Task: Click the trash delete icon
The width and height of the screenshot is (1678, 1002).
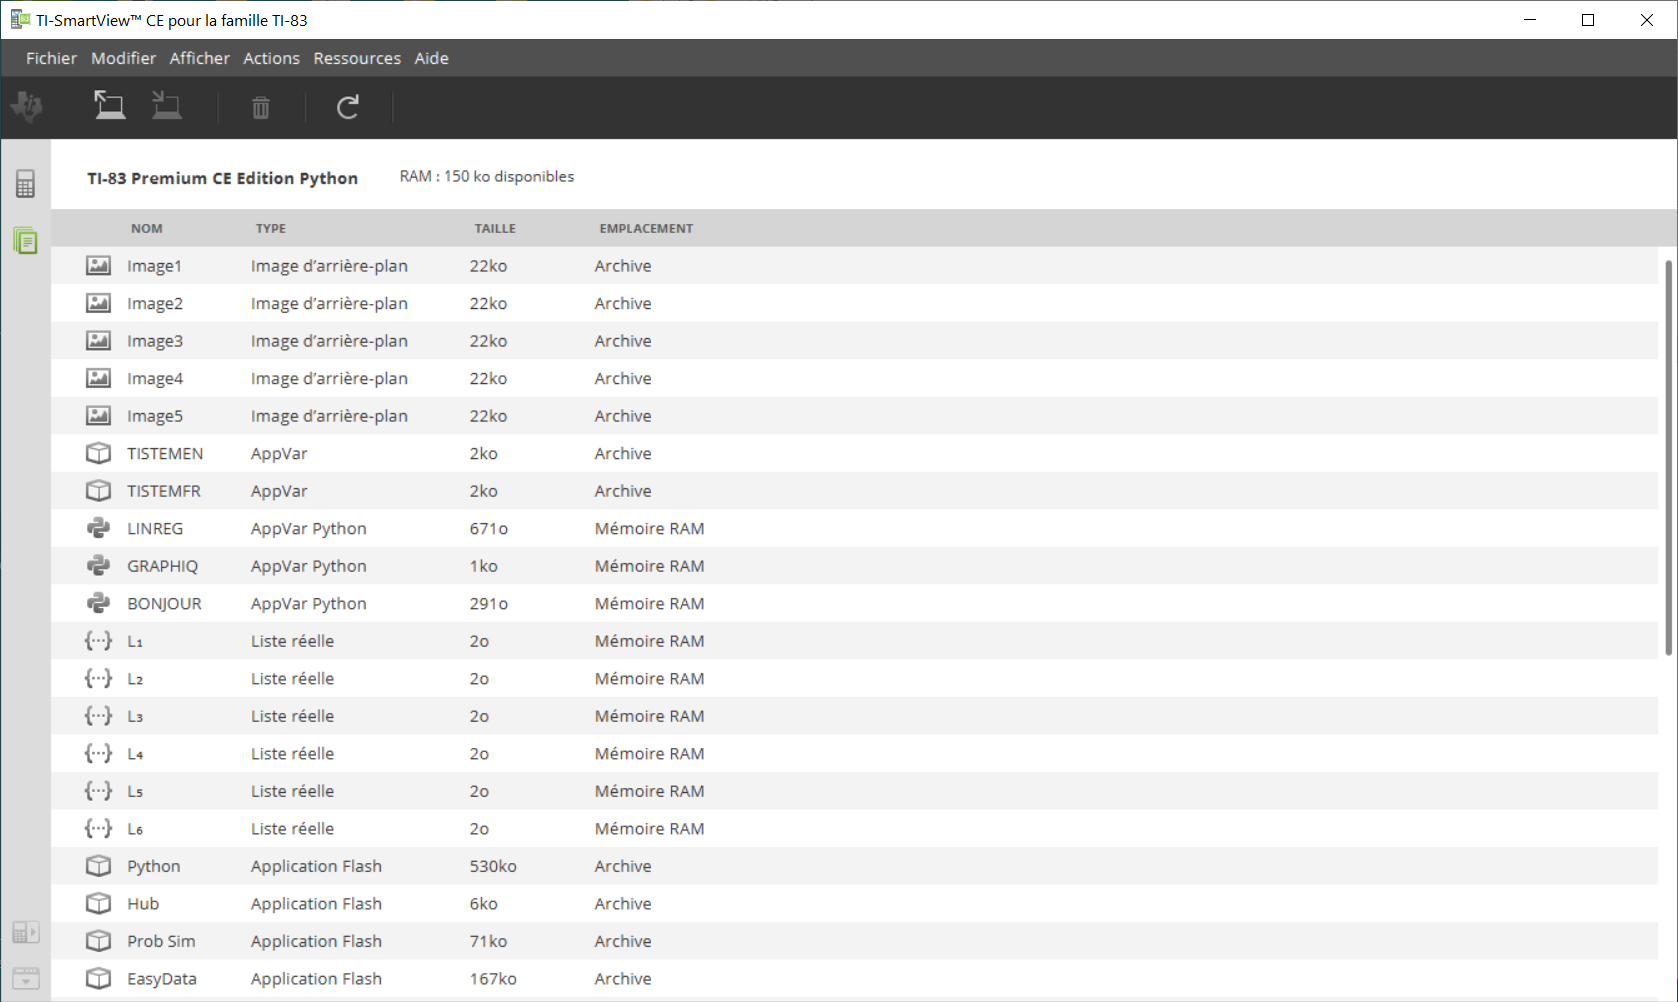Action: click(261, 107)
